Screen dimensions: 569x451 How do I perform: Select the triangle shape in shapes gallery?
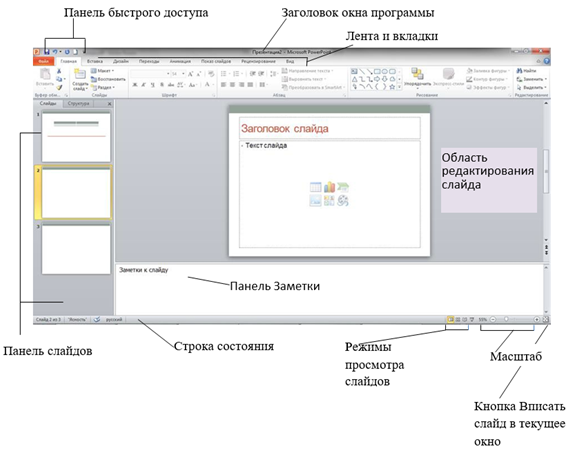point(355,79)
